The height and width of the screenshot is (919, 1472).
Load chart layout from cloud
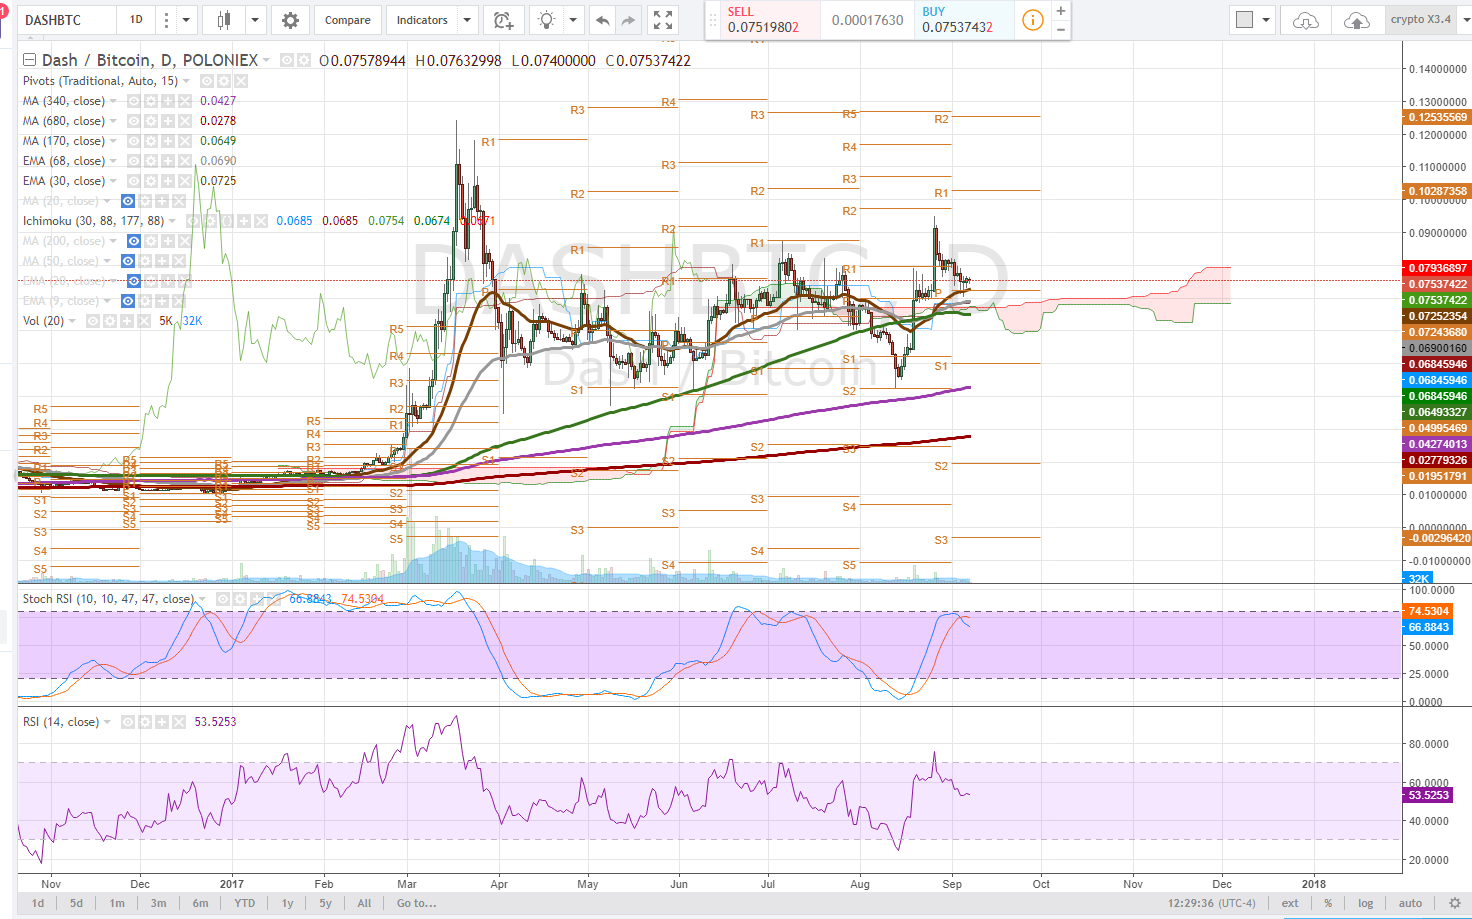(1305, 20)
